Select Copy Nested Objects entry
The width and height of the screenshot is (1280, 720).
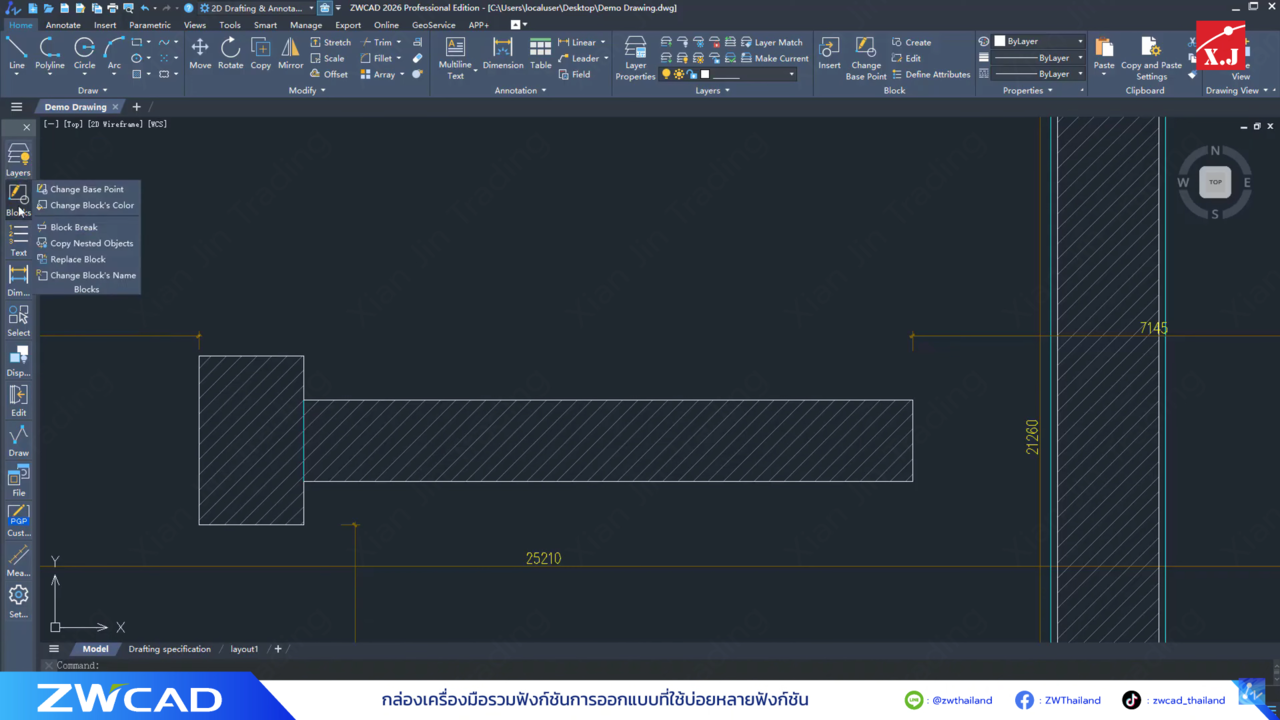point(86,243)
